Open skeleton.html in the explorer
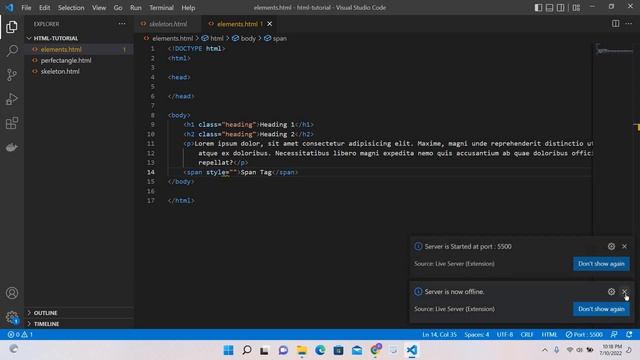640x360 pixels. click(x=79, y=71)
